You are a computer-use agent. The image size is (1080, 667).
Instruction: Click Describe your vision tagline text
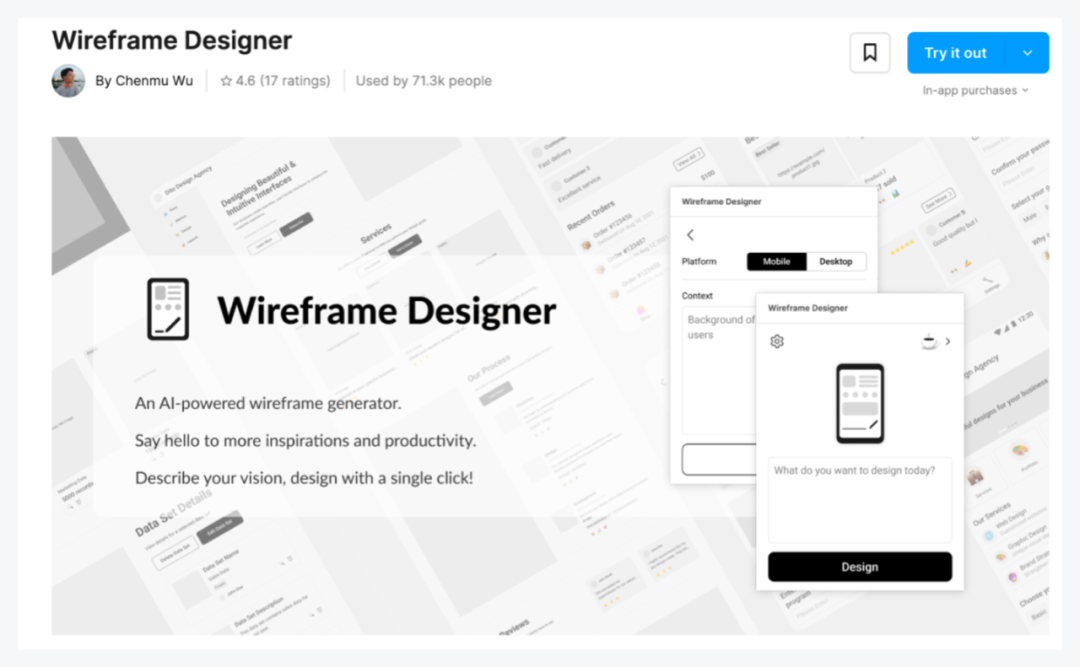click(304, 478)
